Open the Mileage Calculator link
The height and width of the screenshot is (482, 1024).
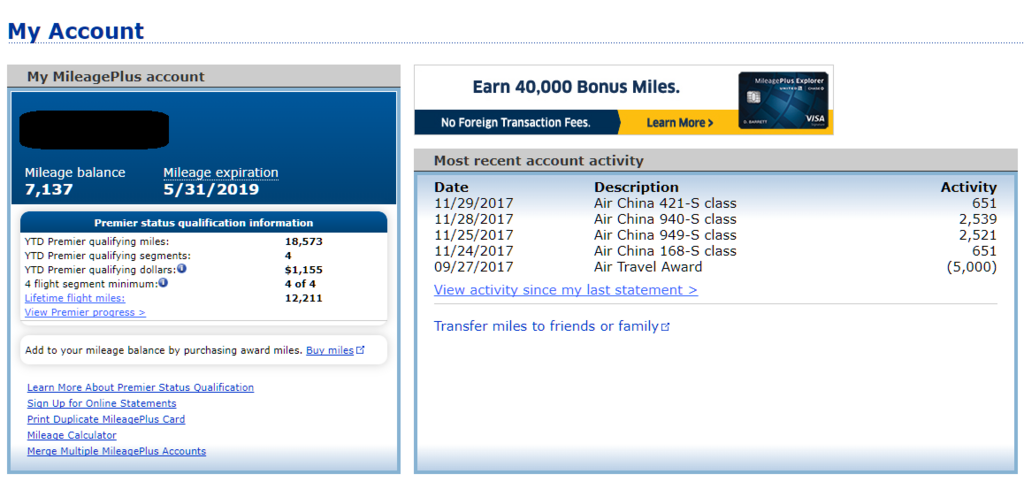(x=72, y=435)
